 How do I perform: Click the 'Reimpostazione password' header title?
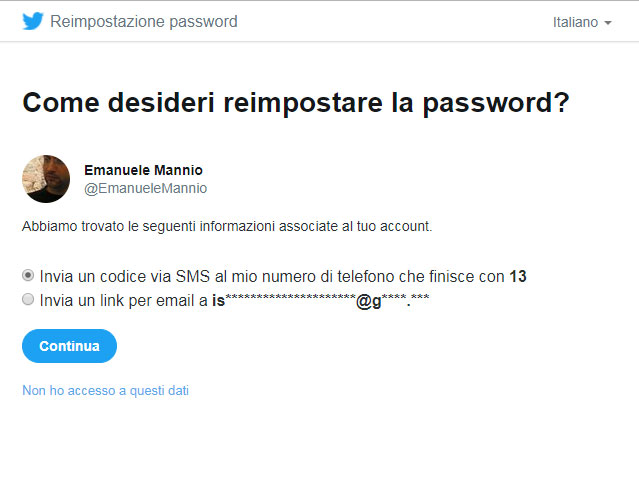144,21
